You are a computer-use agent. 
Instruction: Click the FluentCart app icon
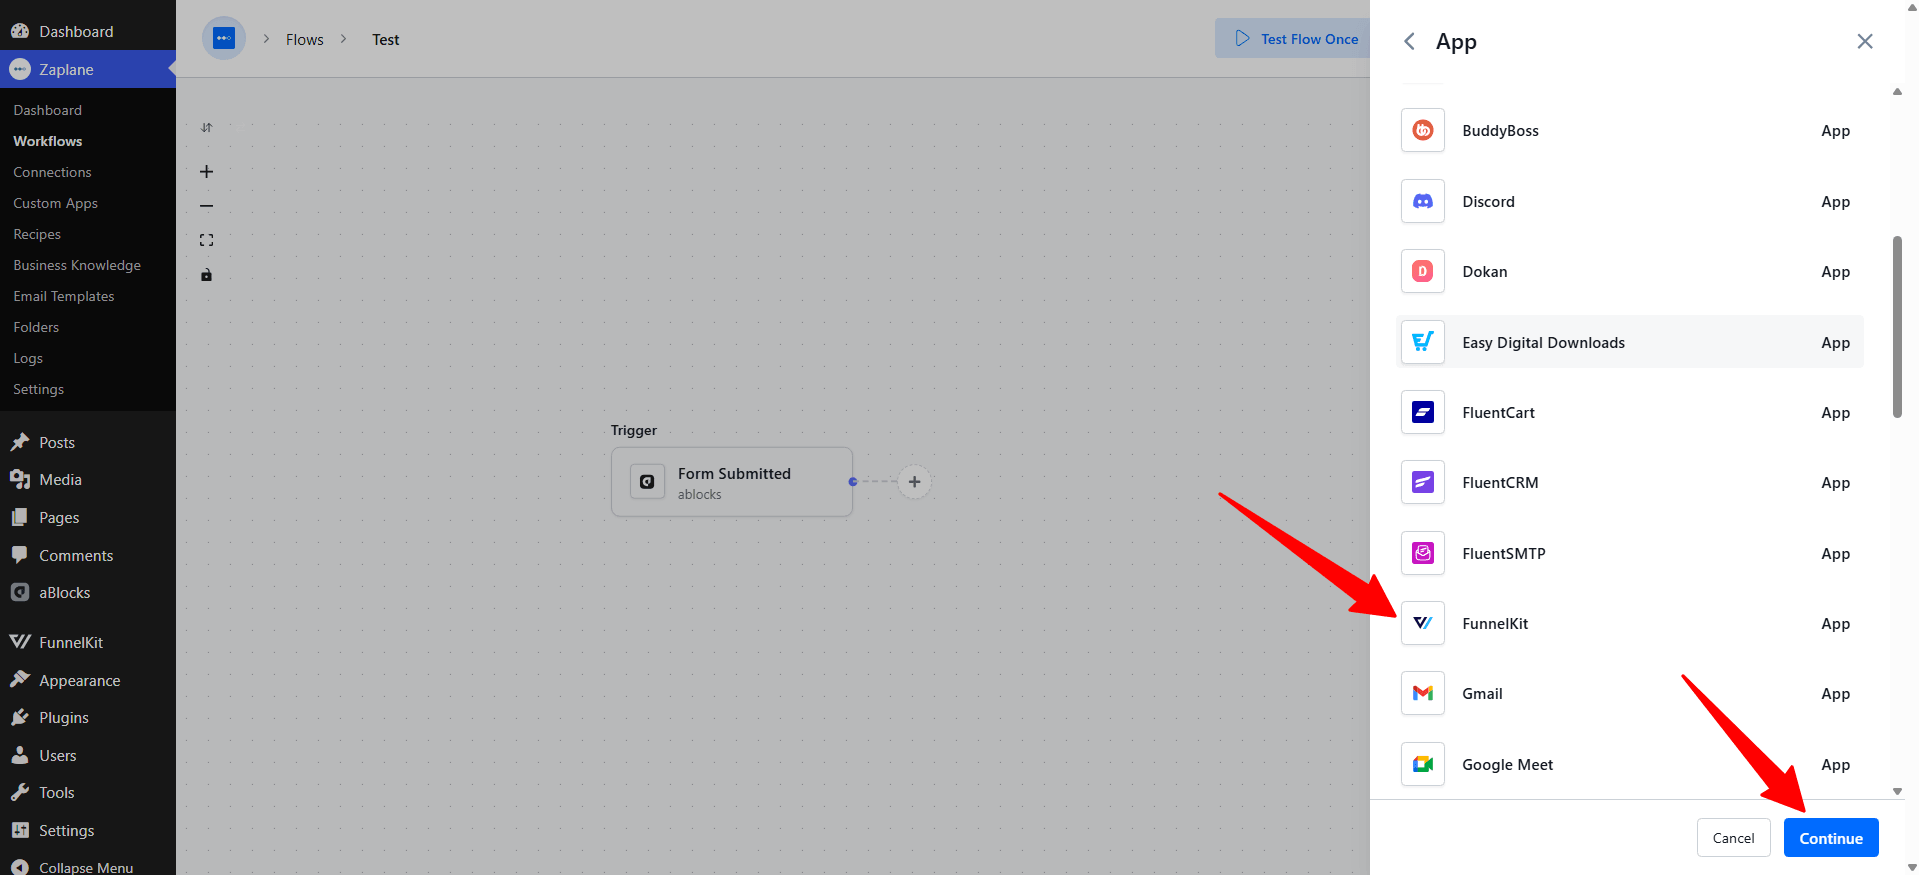tap(1422, 412)
